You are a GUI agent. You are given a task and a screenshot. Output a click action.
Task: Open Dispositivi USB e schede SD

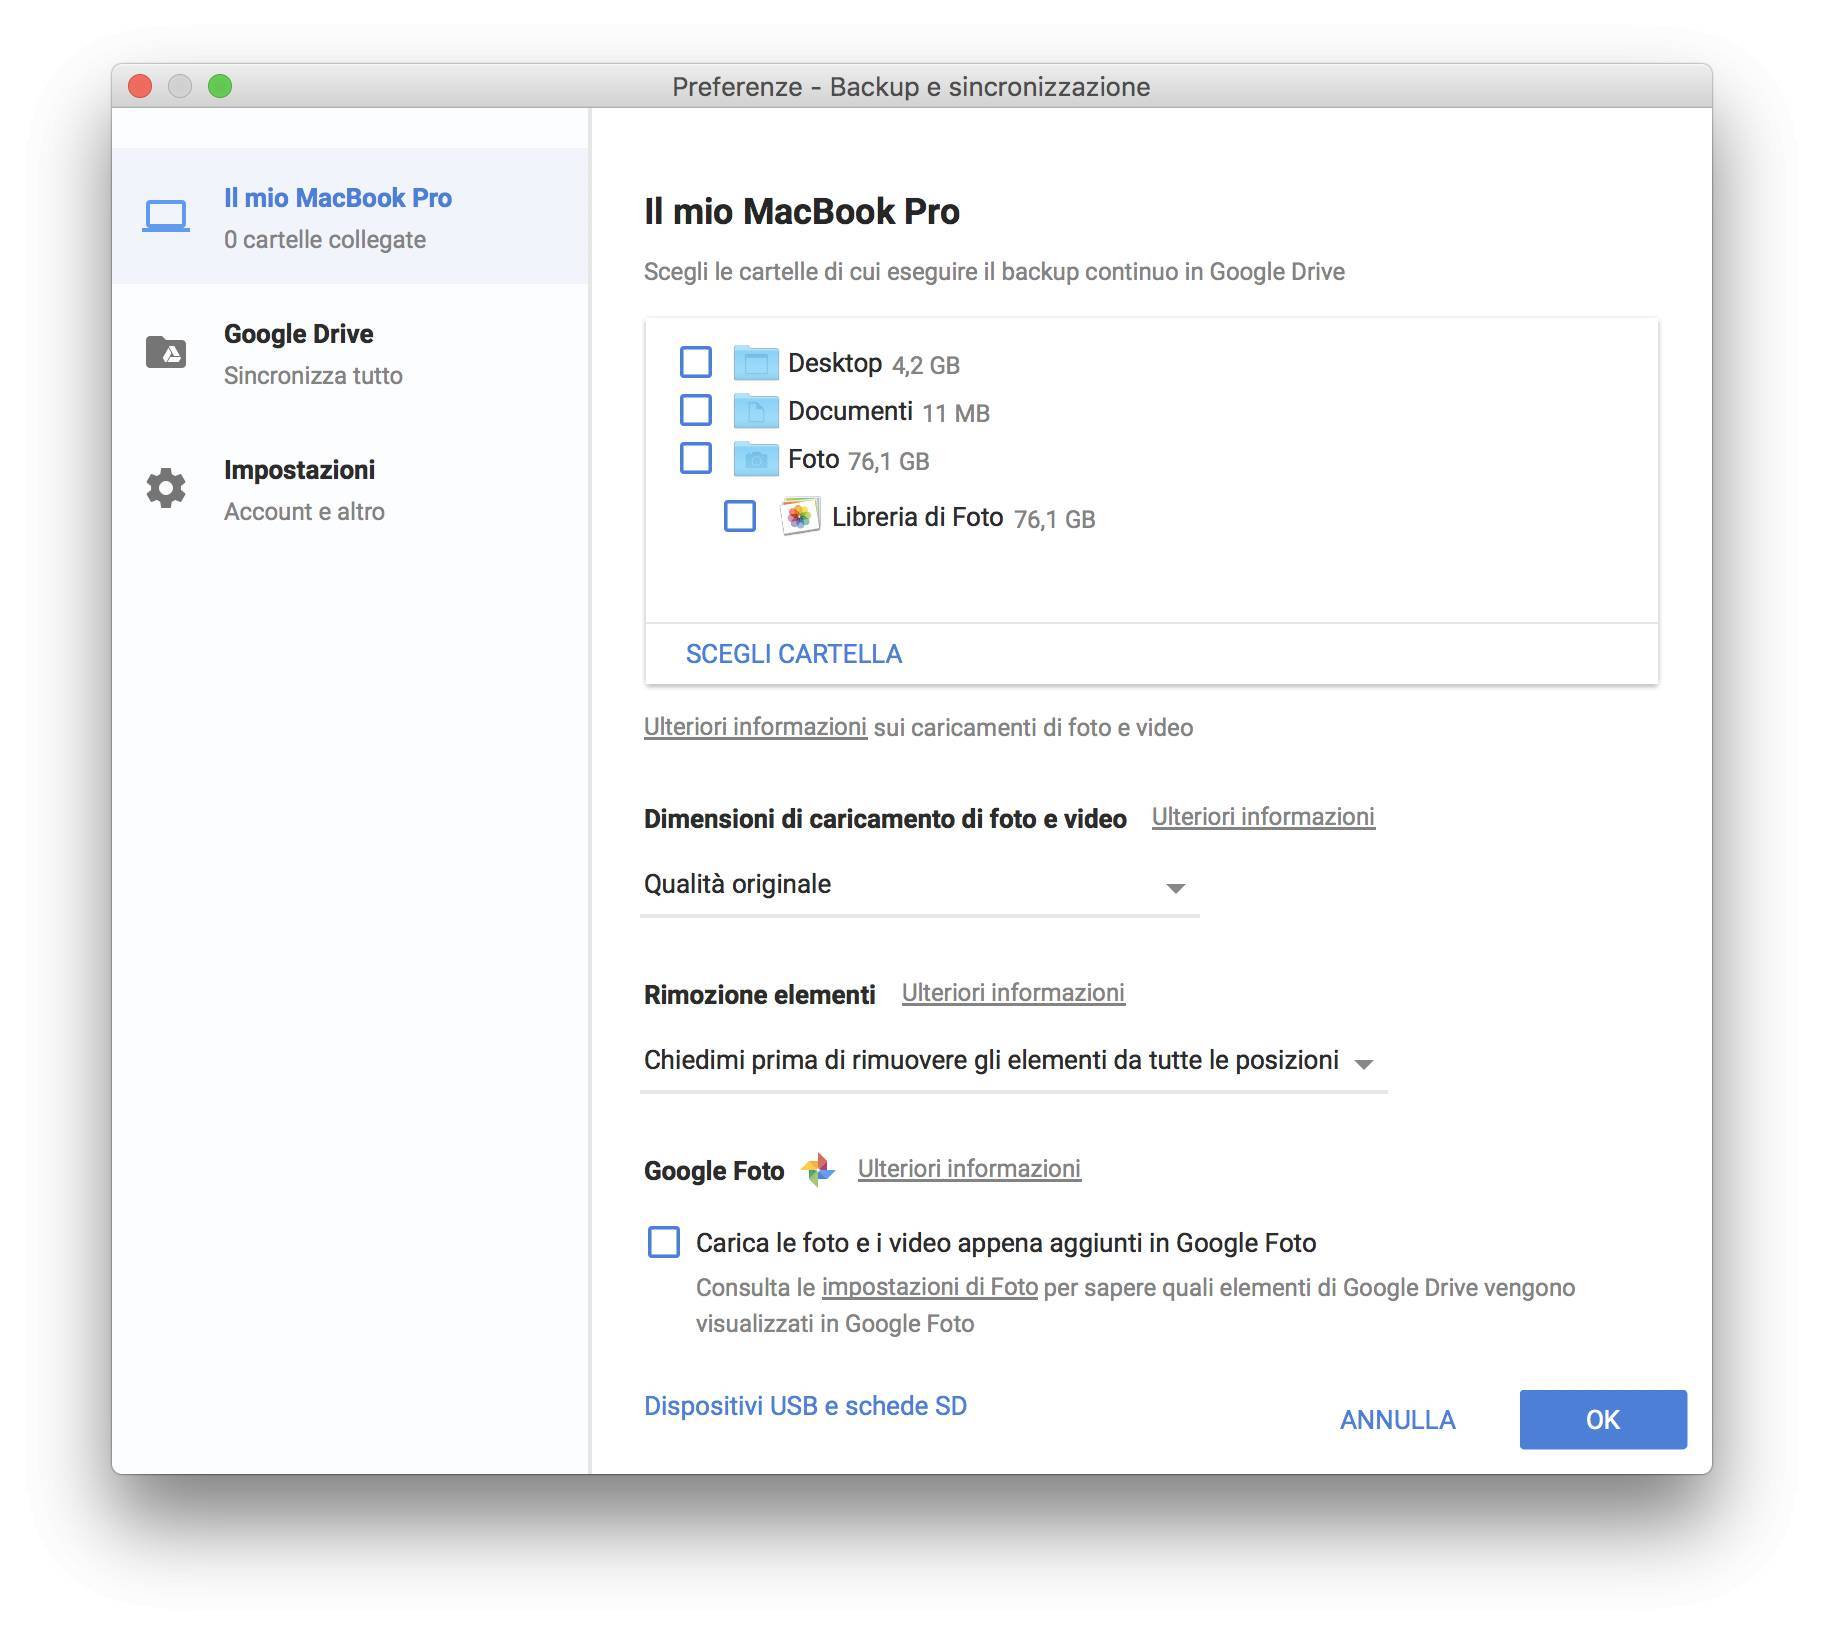(805, 1406)
